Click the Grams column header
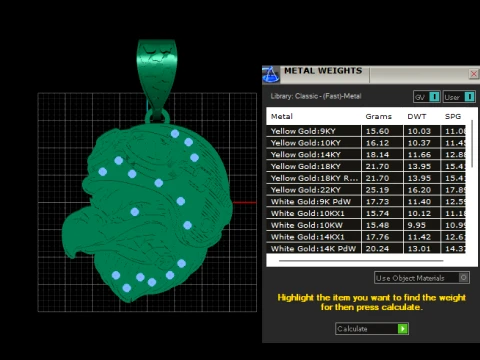The image size is (480, 360). [378, 116]
